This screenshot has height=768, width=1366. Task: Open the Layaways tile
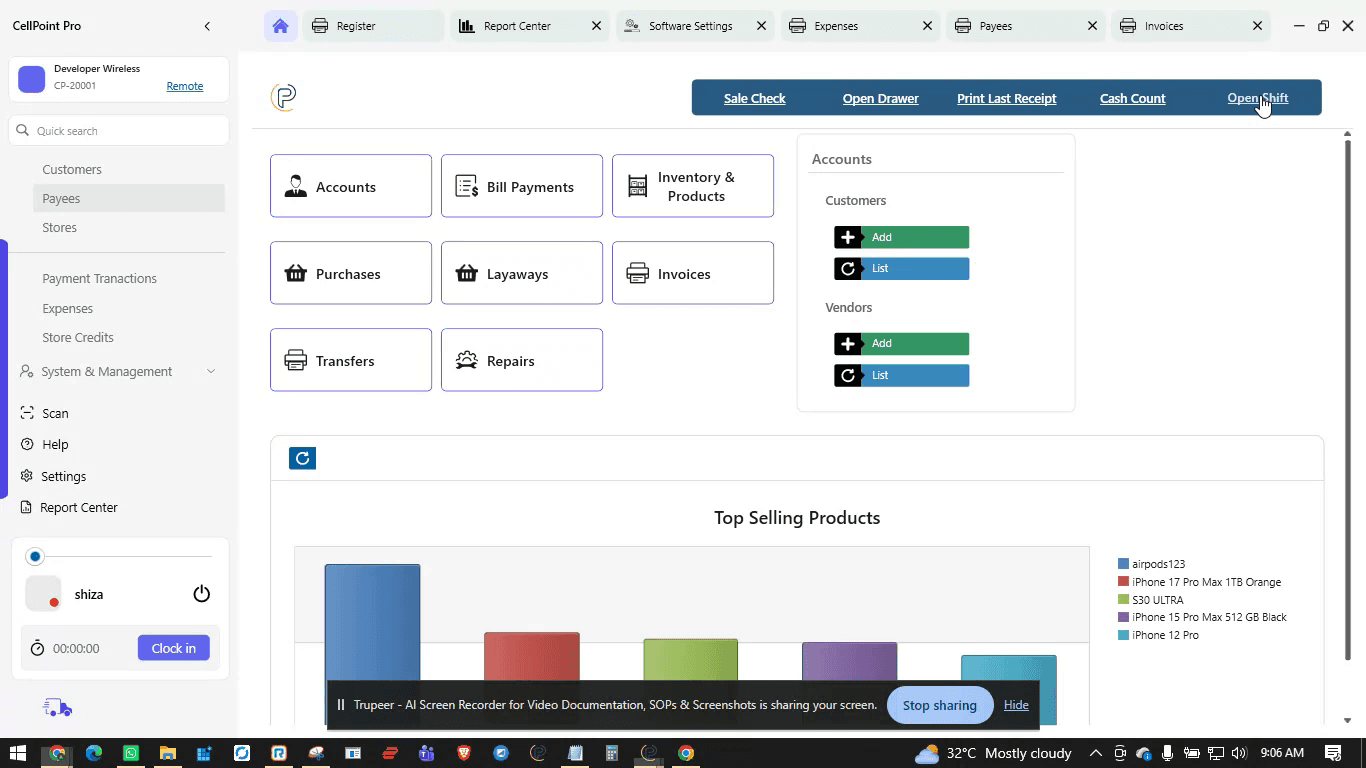tap(522, 273)
